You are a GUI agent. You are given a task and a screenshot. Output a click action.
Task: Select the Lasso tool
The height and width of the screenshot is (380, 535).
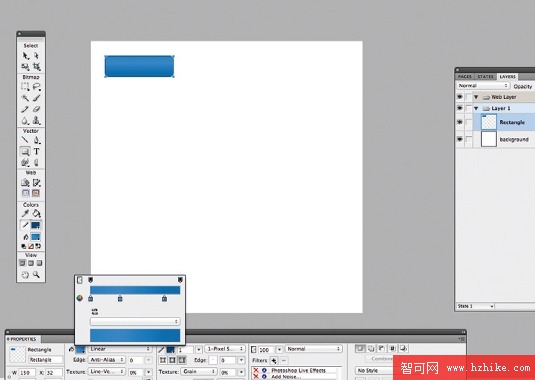point(37,87)
